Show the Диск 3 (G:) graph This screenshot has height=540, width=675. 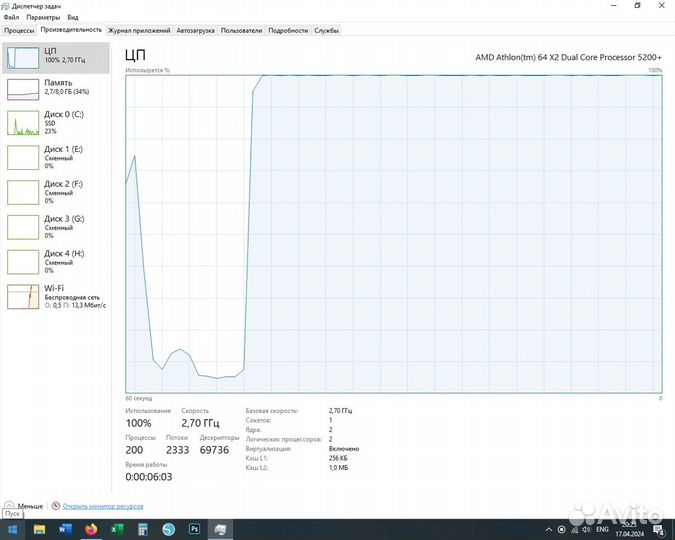point(55,227)
